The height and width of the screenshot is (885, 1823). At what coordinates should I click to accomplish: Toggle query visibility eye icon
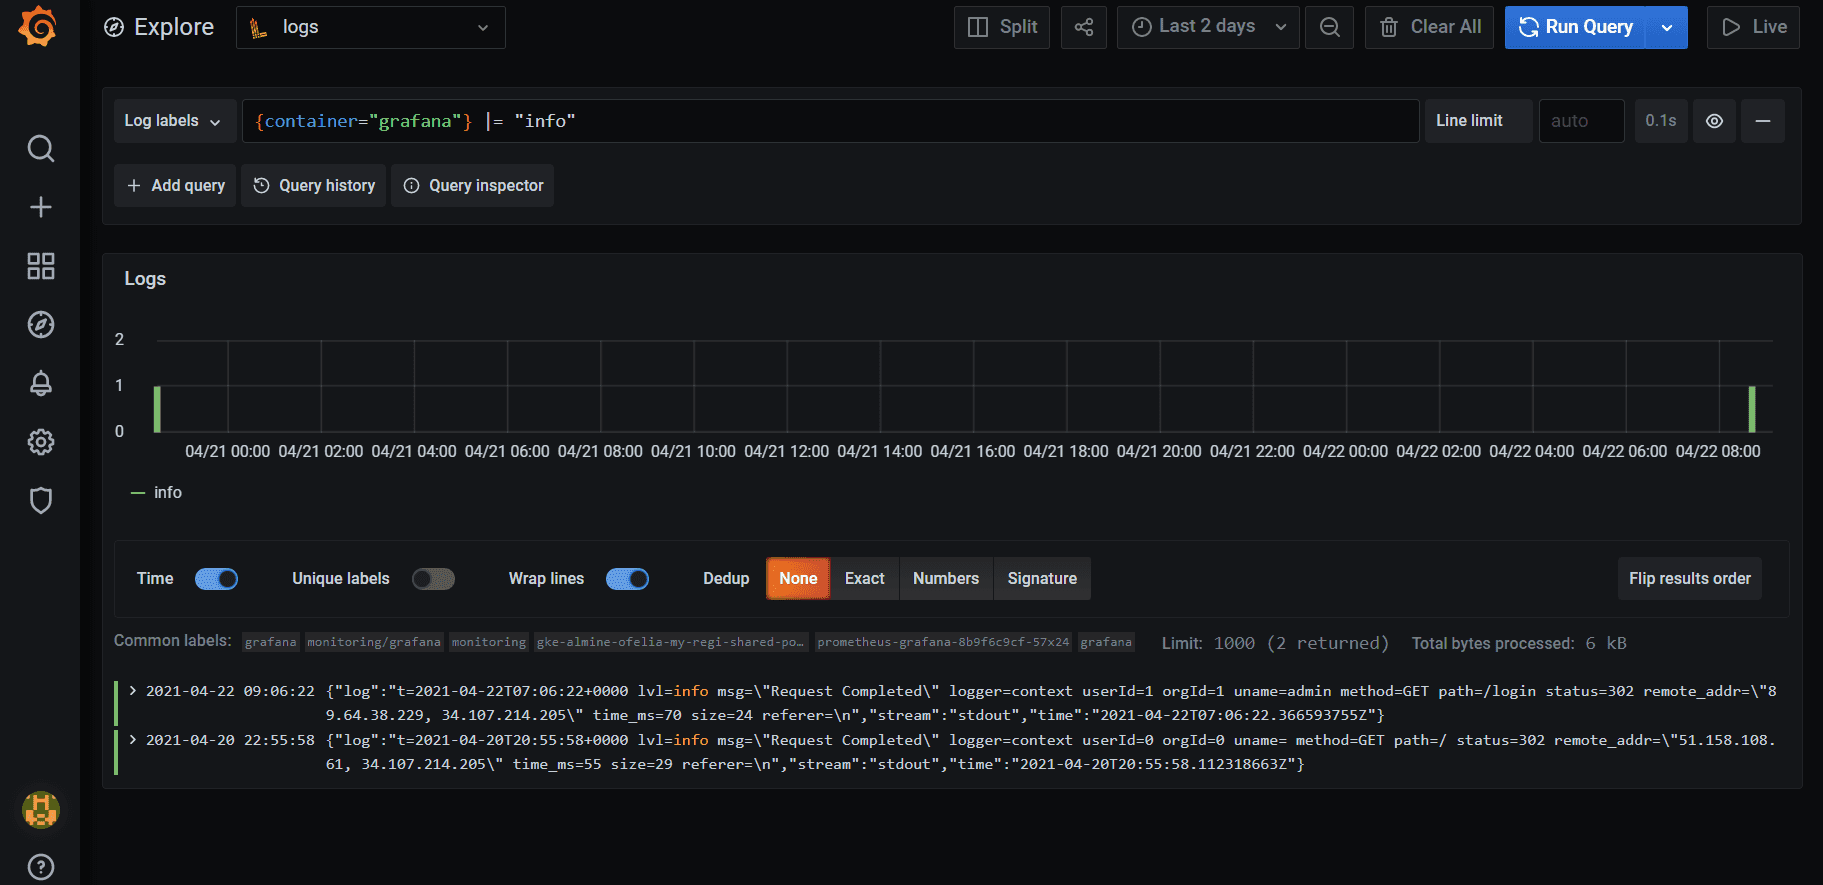coord(1714,121)
